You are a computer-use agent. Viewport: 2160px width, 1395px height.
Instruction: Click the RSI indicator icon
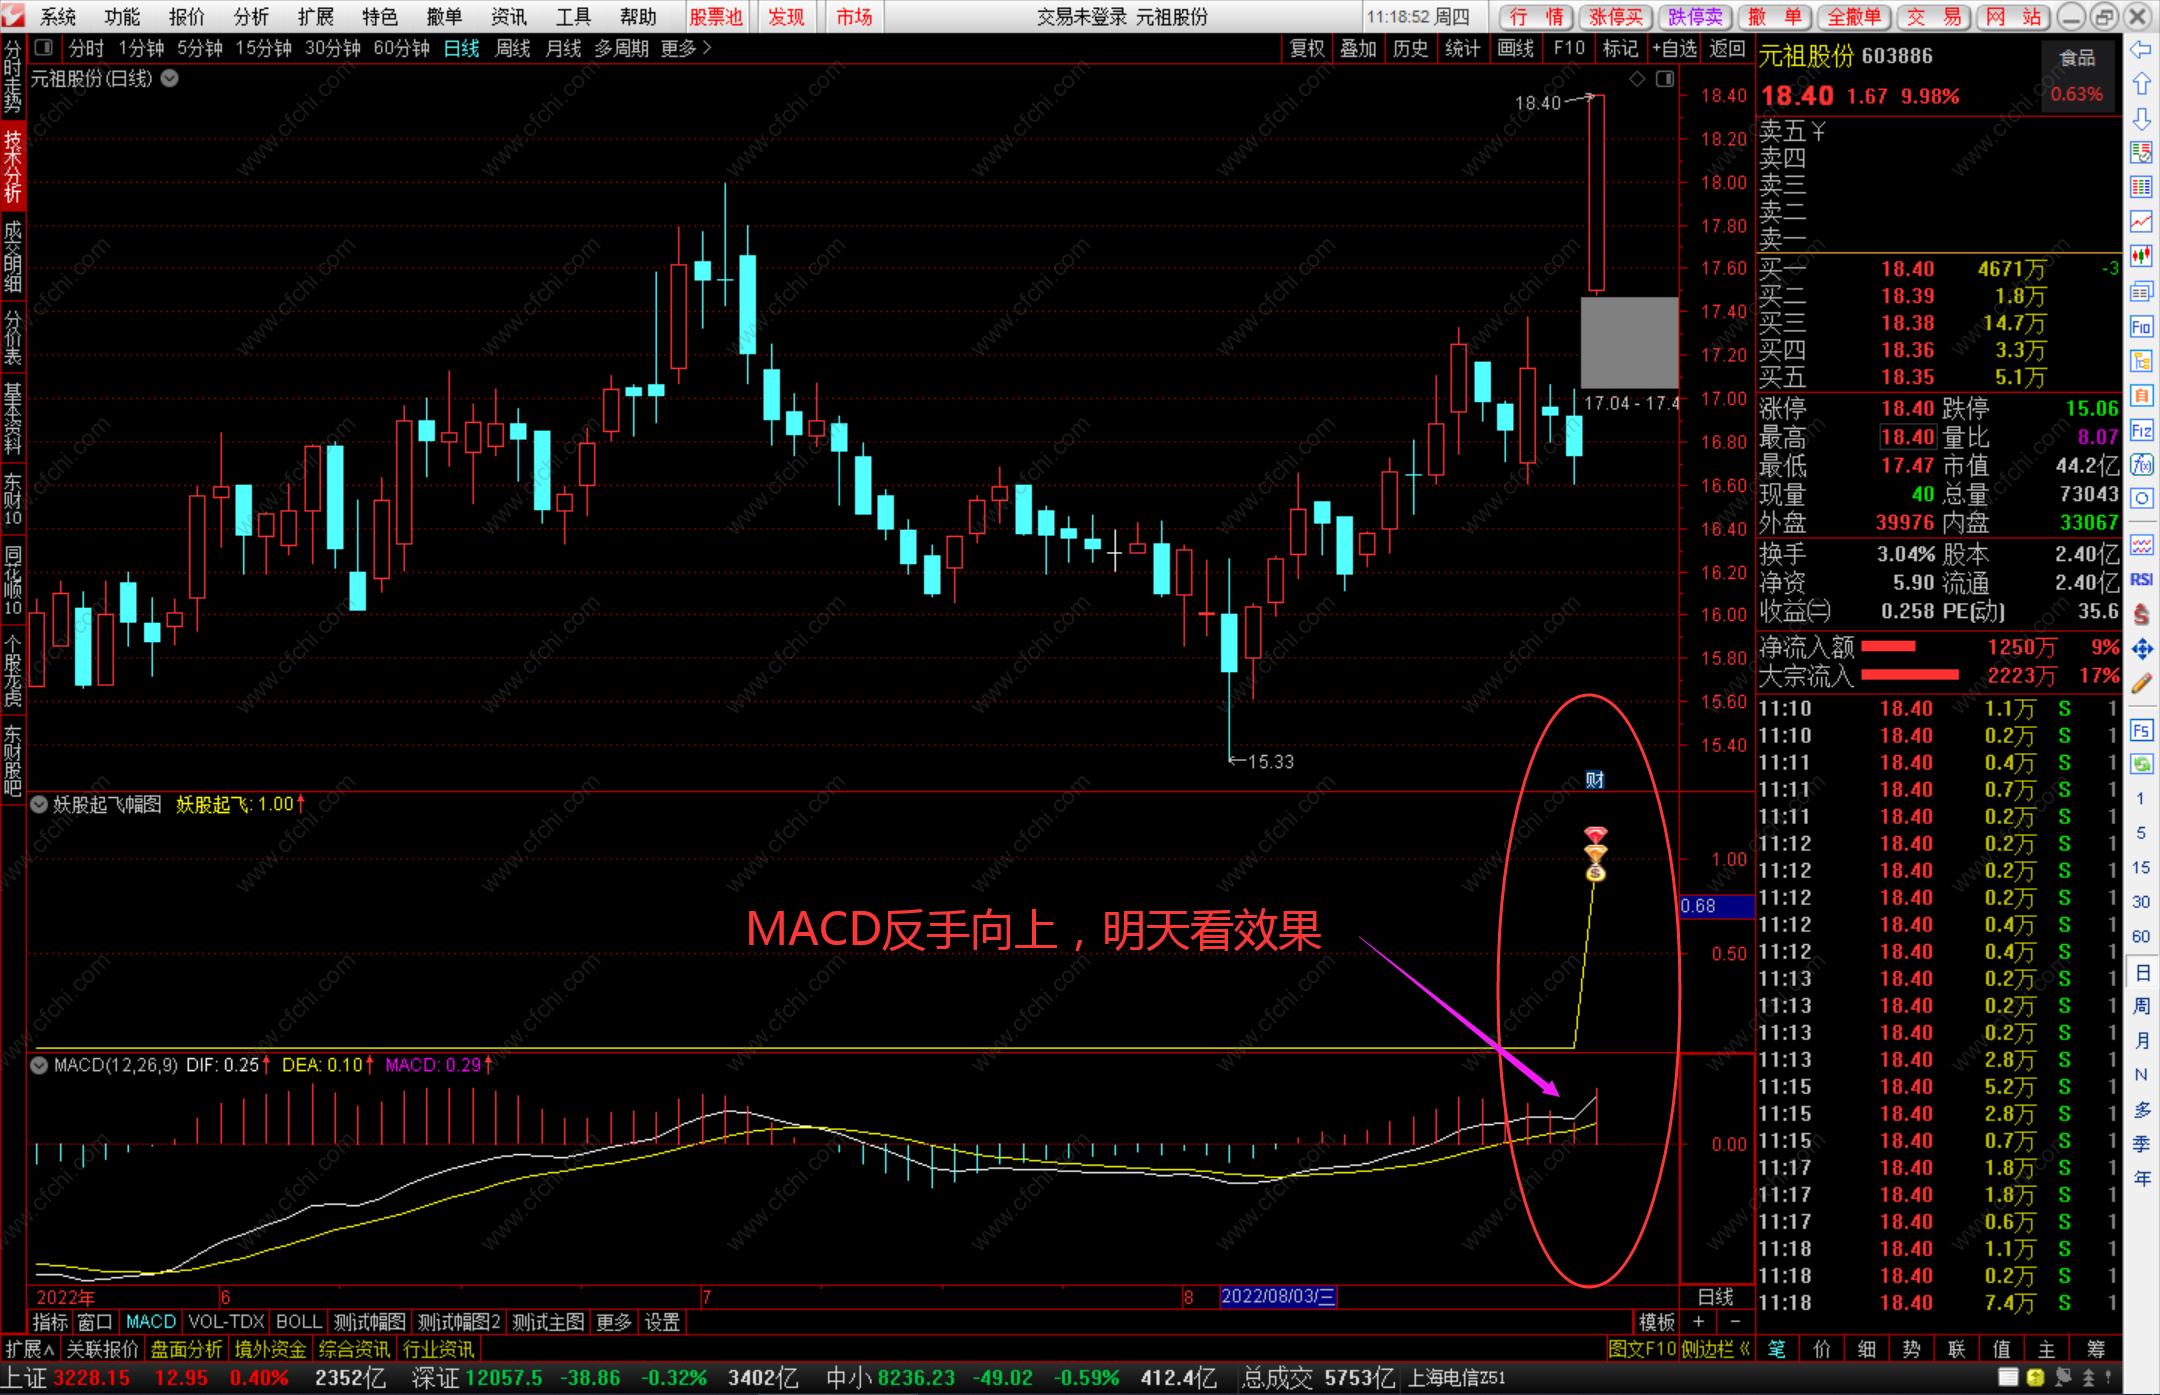tap(2141, 580)
